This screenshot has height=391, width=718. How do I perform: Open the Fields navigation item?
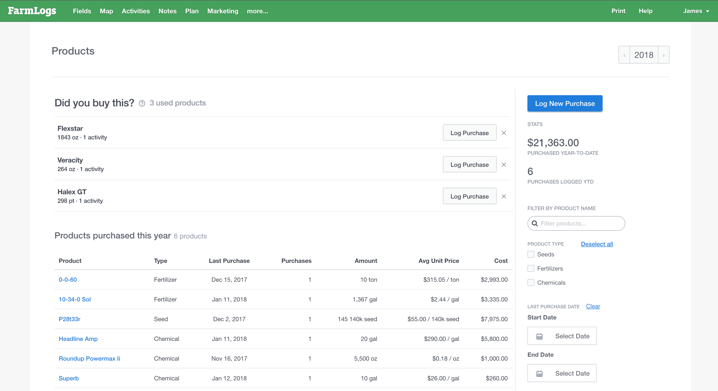click(82, 11)
